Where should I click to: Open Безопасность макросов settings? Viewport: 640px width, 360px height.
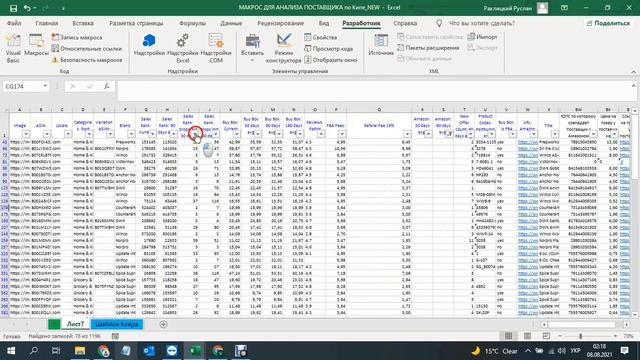pyautogui.click(x=87, y=60)
